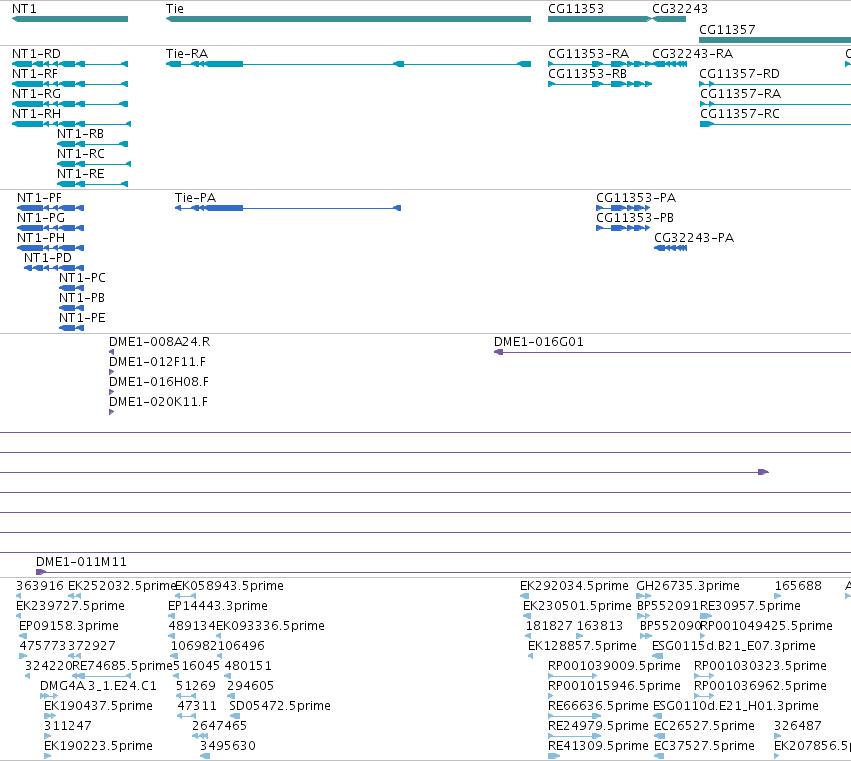The width and height of the screenshot is (851, 761).
Task: Open EST RP001049425.5prime
Action: coord(767,626)
